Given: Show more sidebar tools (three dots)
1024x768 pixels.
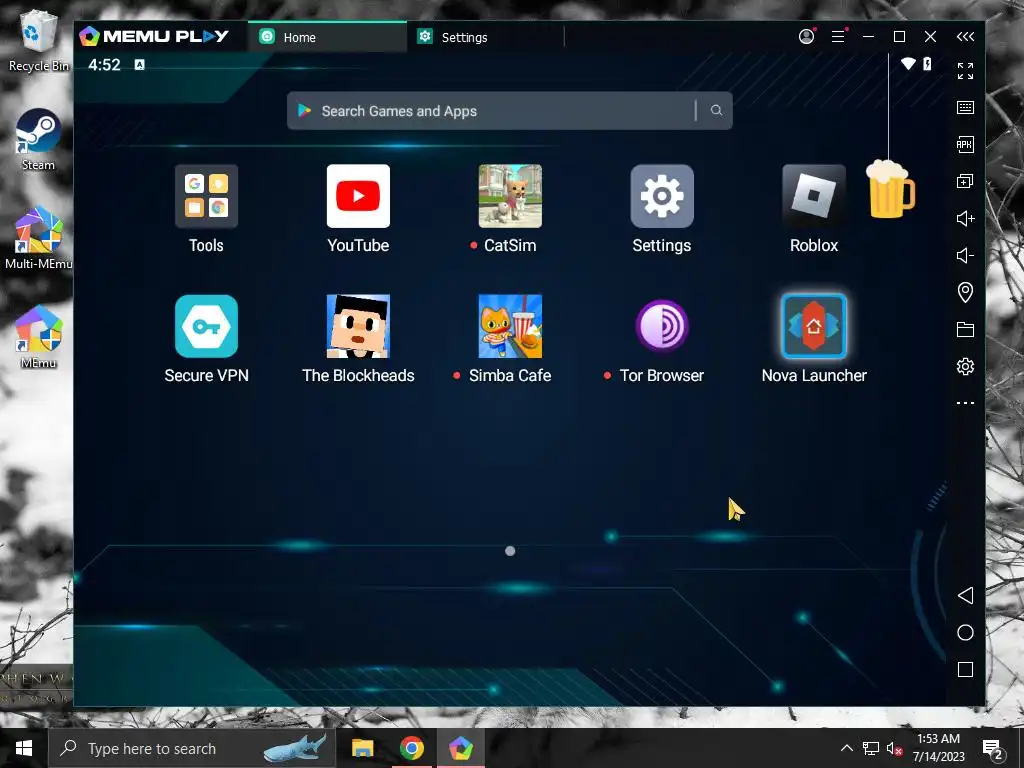Looking at the screenshot, I should pyautogui.click(x=965, y=403).
